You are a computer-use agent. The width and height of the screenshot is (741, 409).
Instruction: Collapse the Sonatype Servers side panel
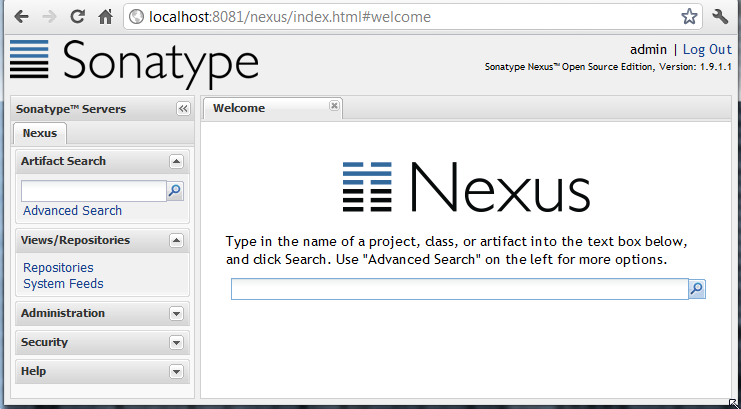183,109
